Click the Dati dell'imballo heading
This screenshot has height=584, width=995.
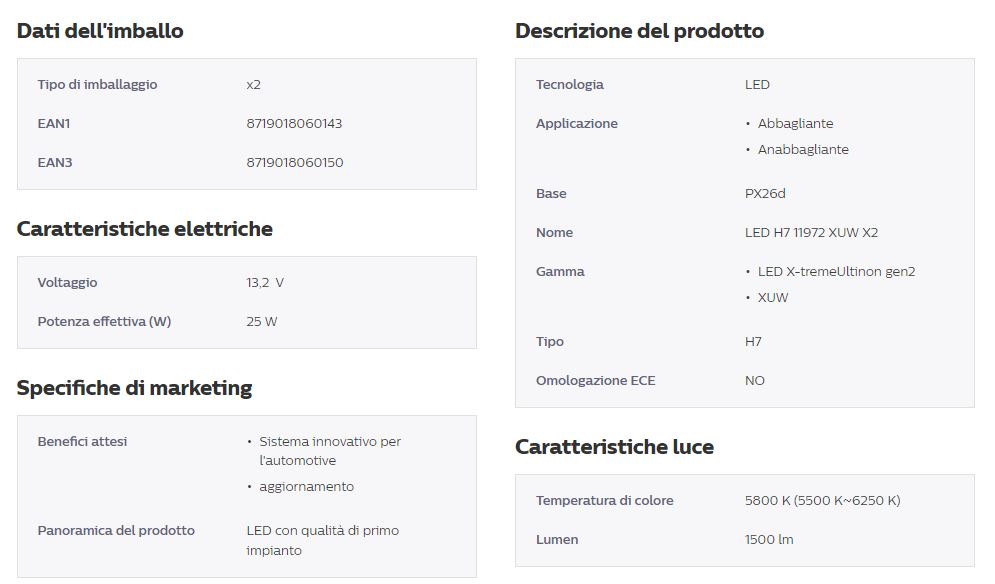click(x=100, y=30)
